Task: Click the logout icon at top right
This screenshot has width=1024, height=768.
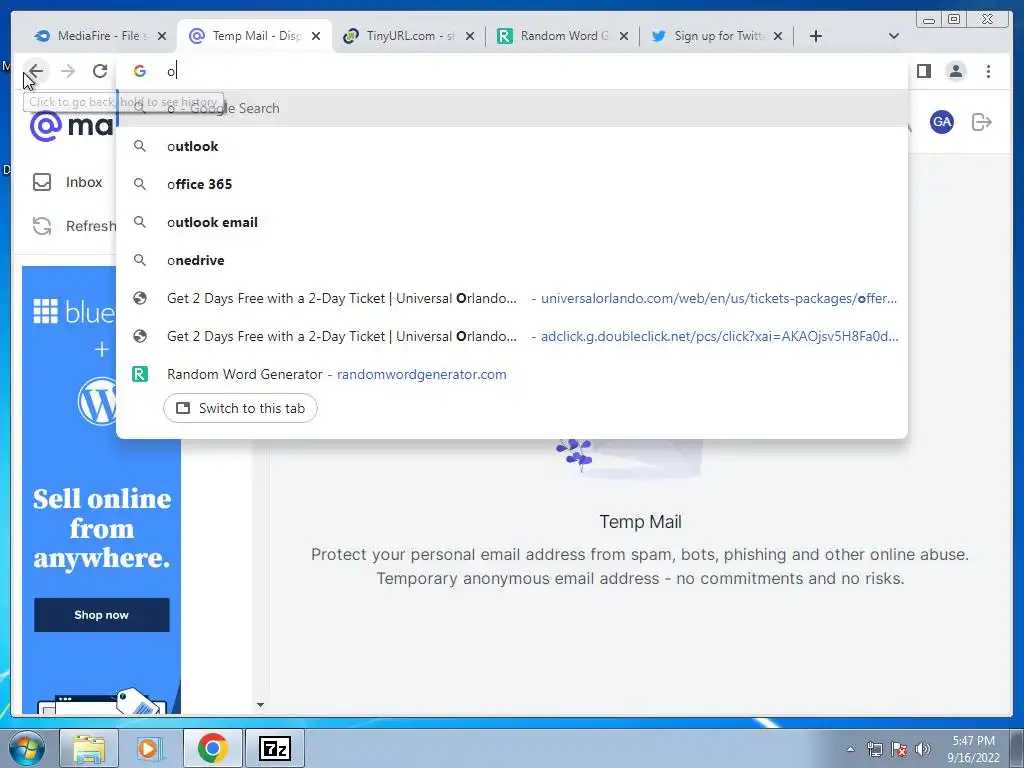Action: pos(982,122)
